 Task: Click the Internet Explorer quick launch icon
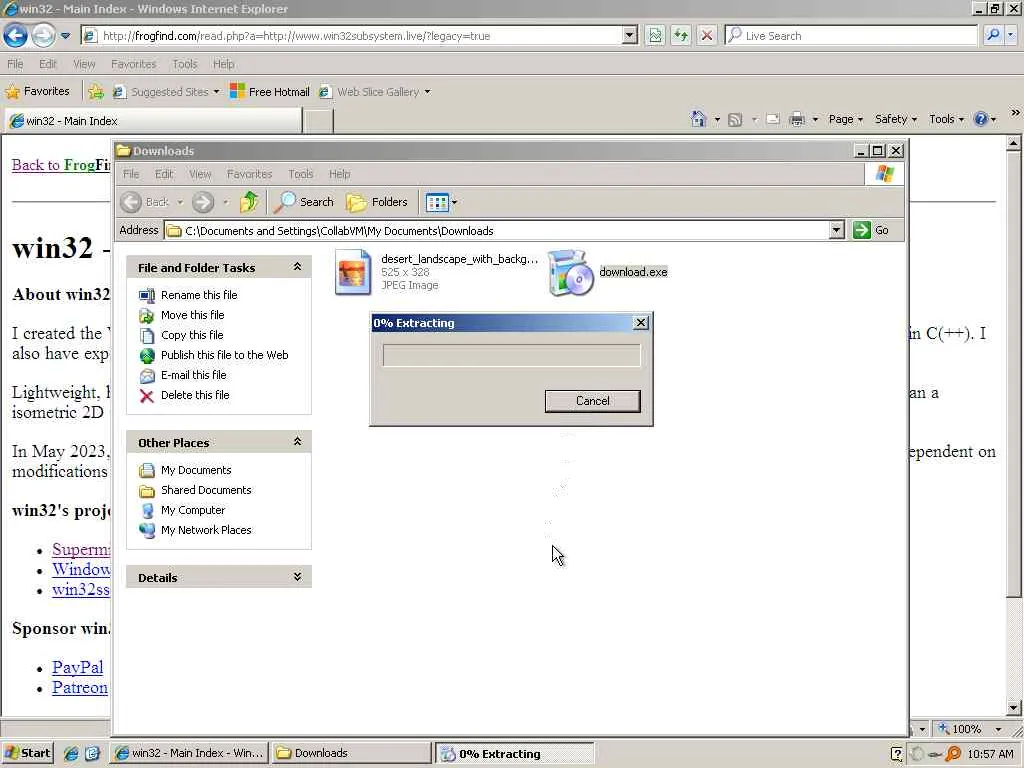click(71, 753)
